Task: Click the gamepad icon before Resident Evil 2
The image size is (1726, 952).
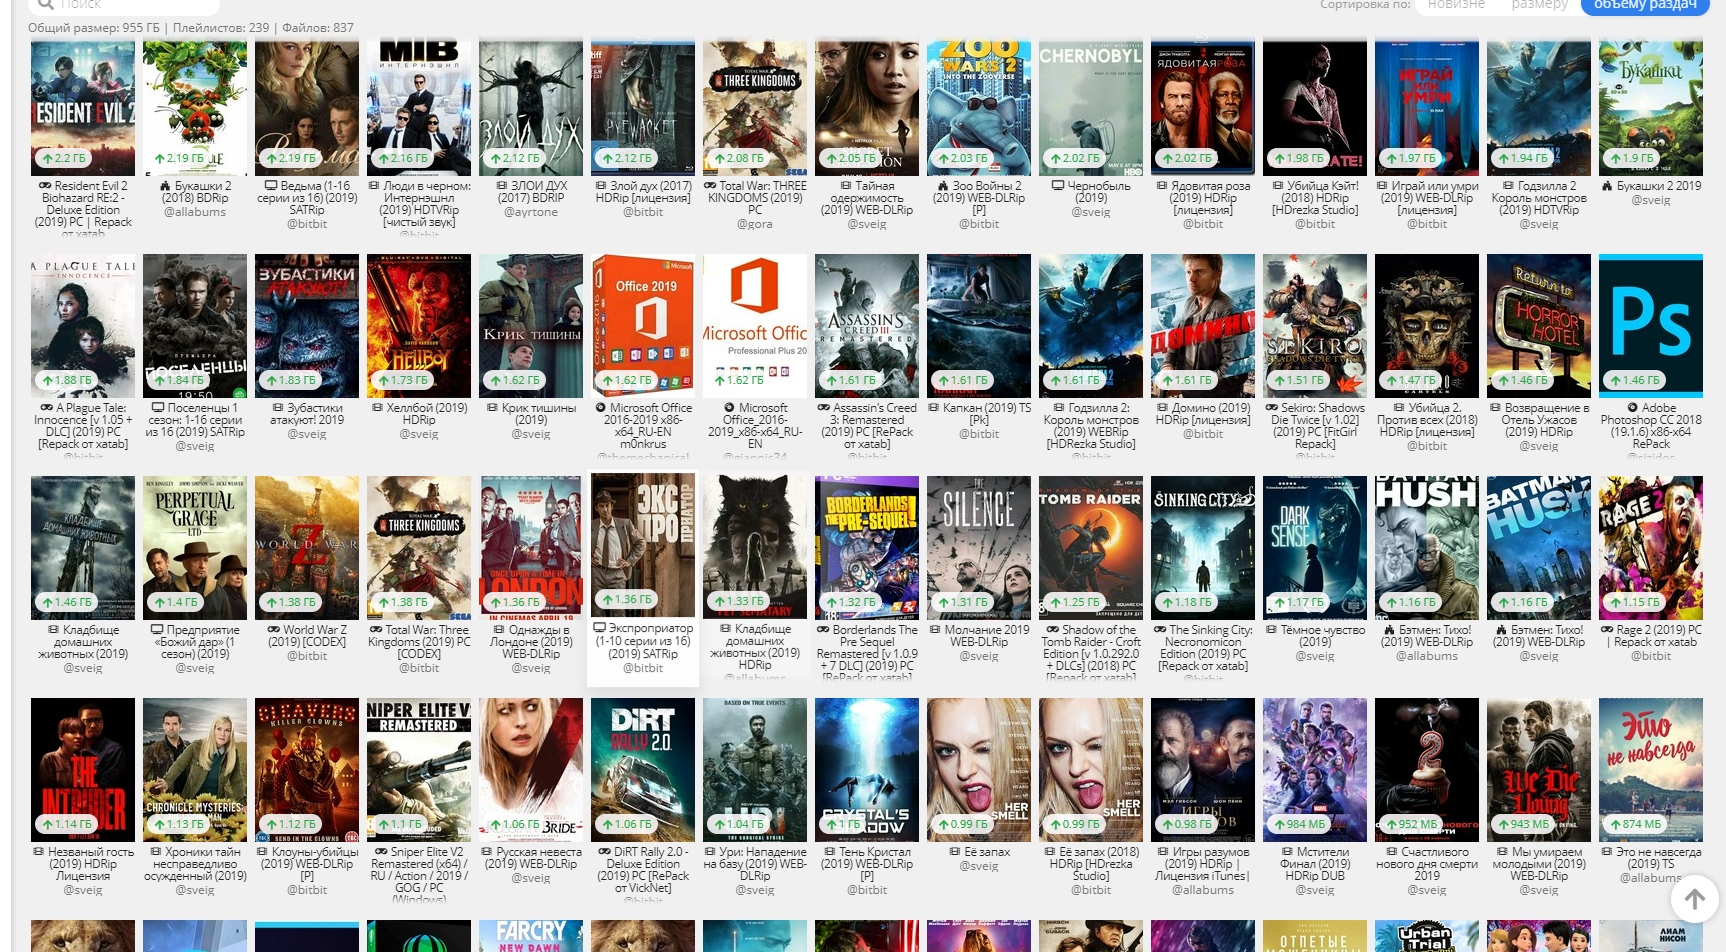Action: pos(45,186)
